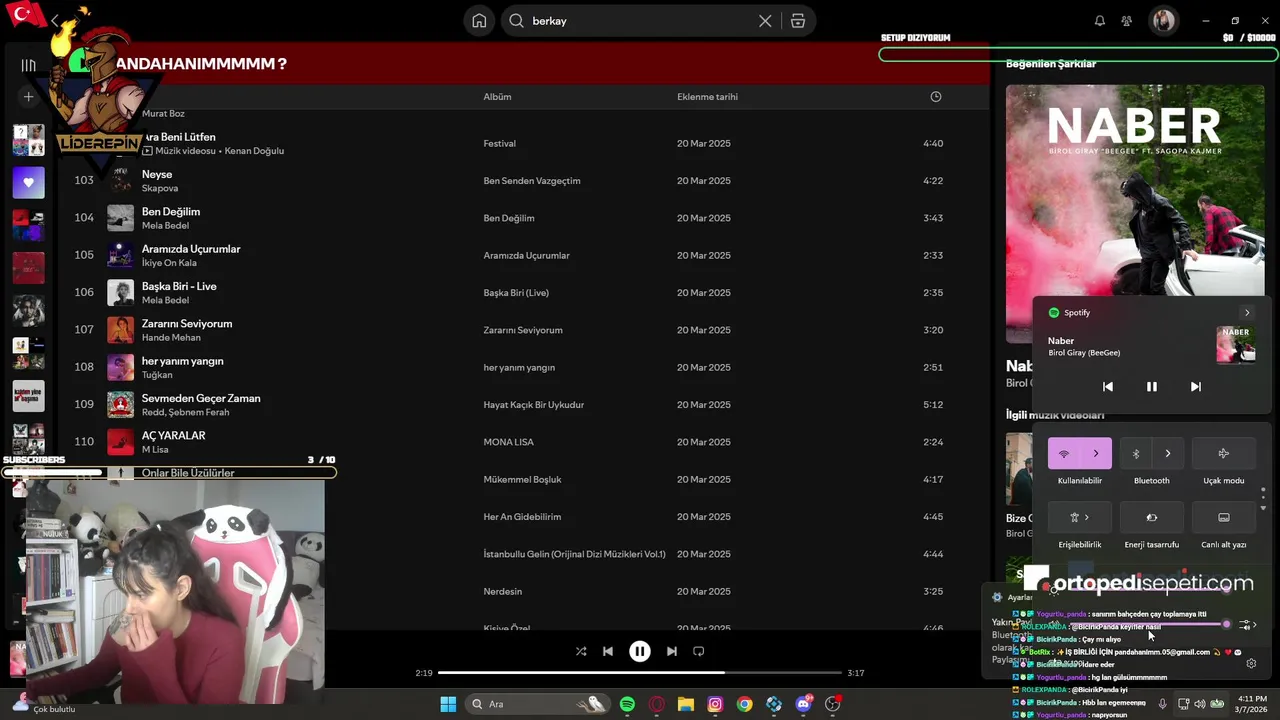Pause playback in Spotify player bar
1280x720 pixels.
pyautogui.click(x=640, y=651)
